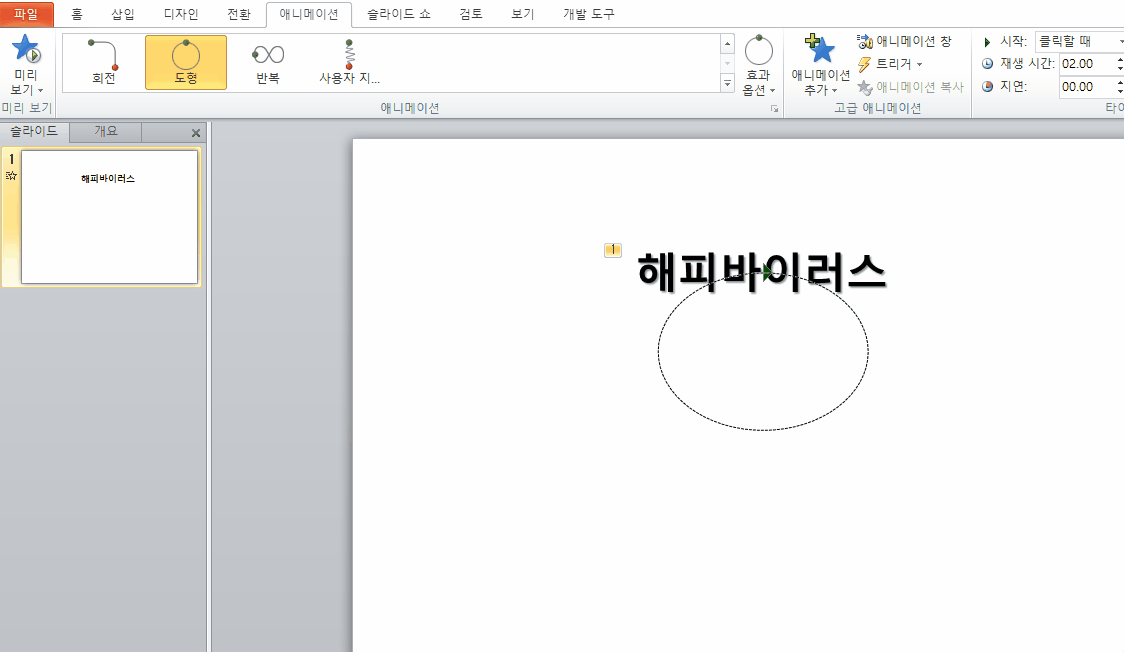Click the 지연 delay spinner arrows
This screenshot has width=1124, height=652.
click(x=1120, y=87)
